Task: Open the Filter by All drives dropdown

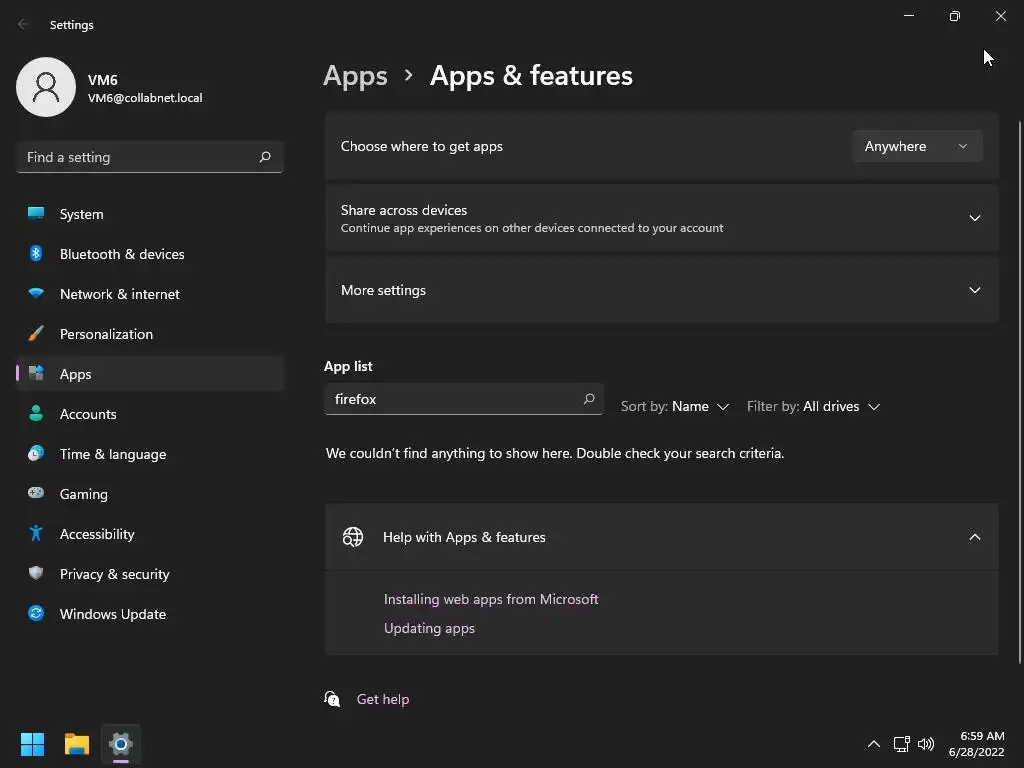Action: pos(813,407)
